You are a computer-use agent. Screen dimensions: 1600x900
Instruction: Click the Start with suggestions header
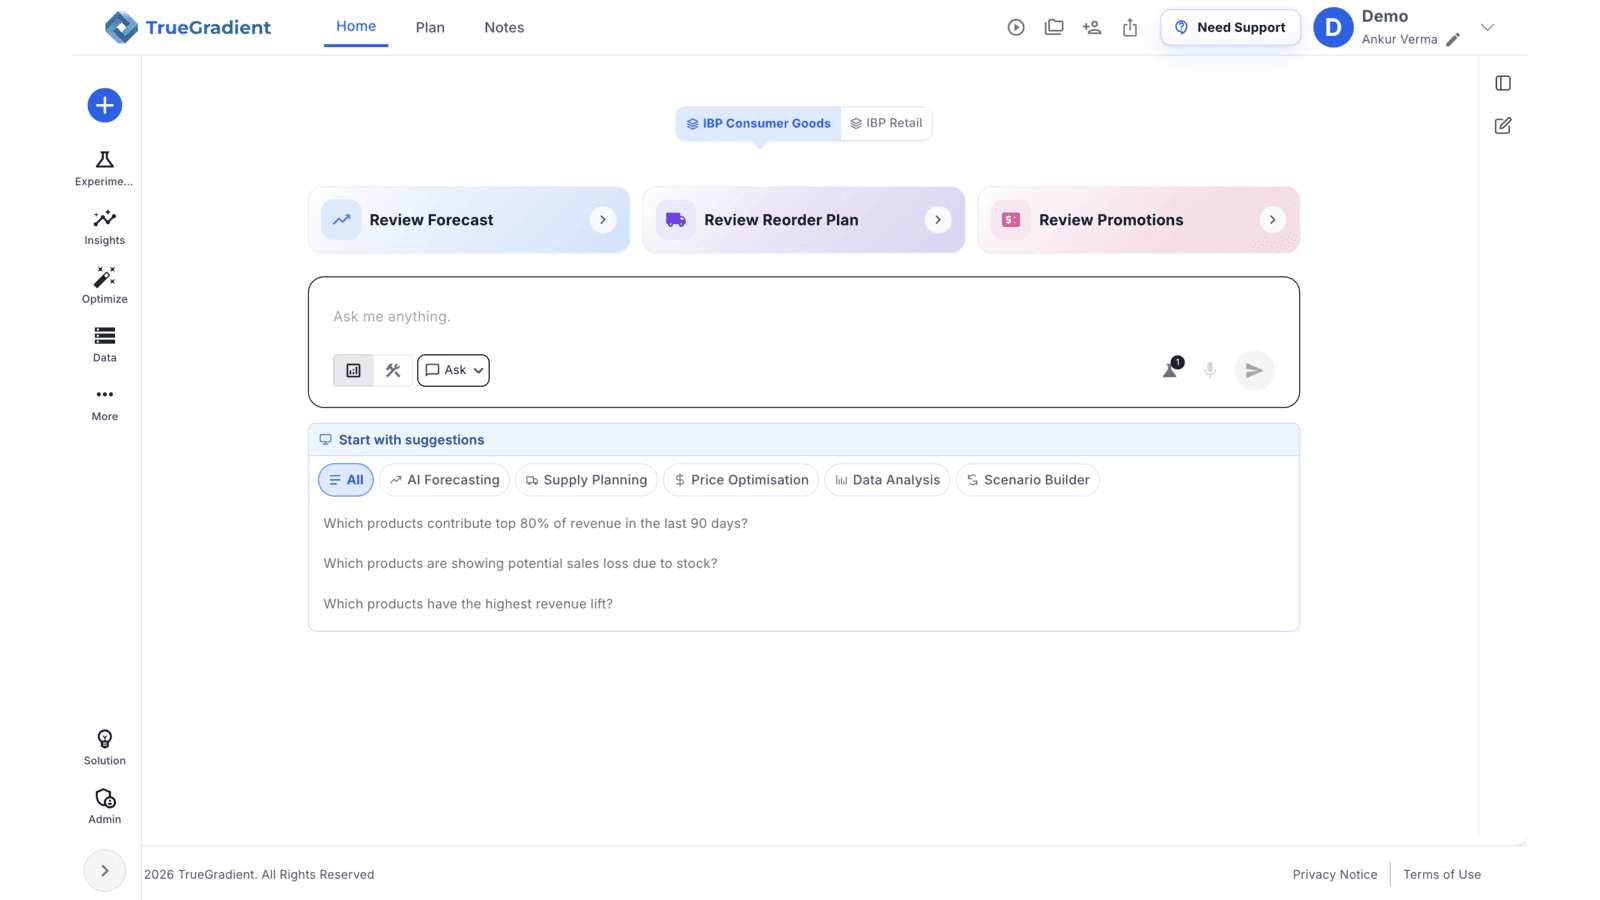click(x=804, y=440)
